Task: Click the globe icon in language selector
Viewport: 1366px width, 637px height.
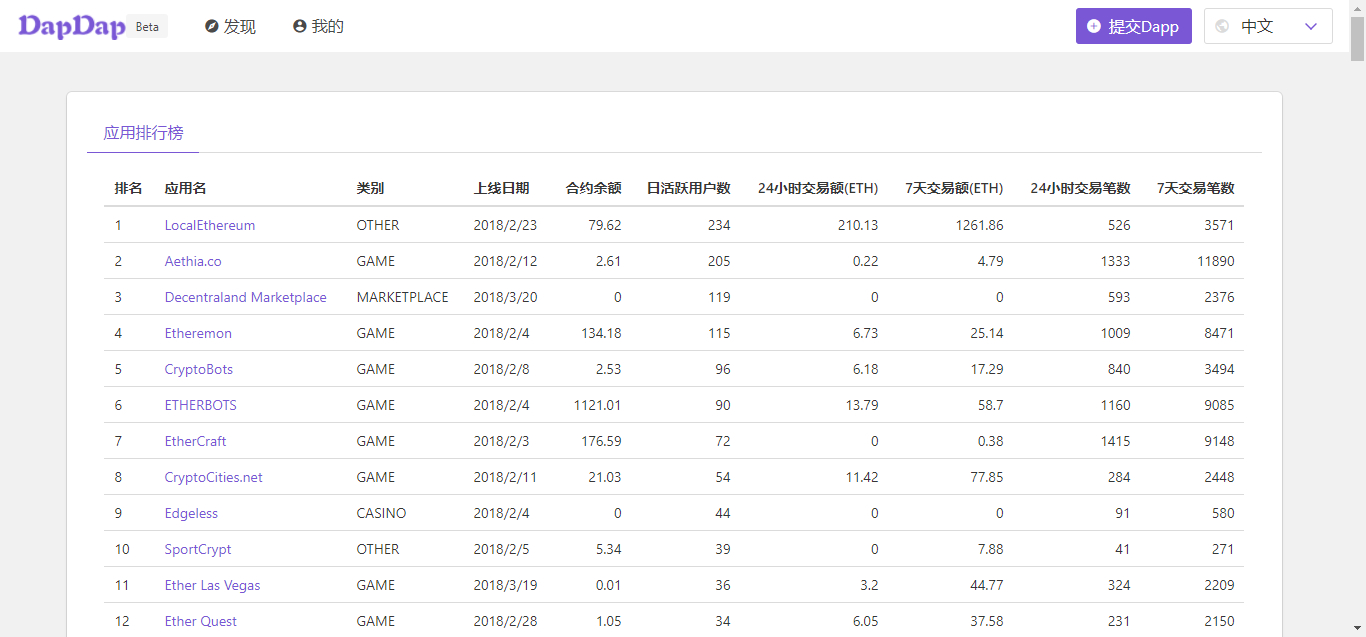Action: (1222, 27)
